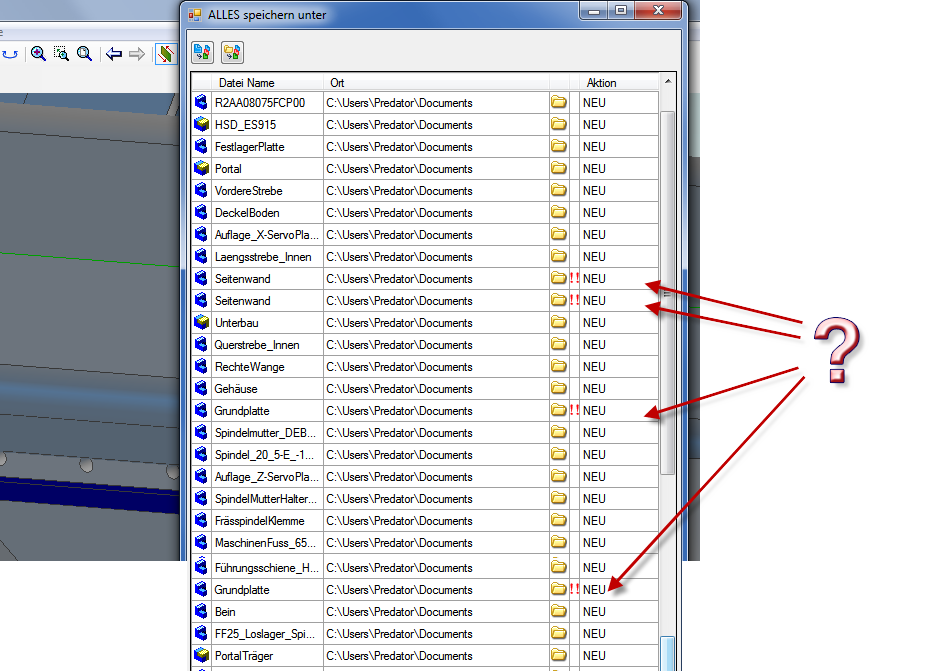939x671 pixels.
Task: Select file name MaschinenFuss_65...
Action: pyautogui.click(x=265, y=543)
